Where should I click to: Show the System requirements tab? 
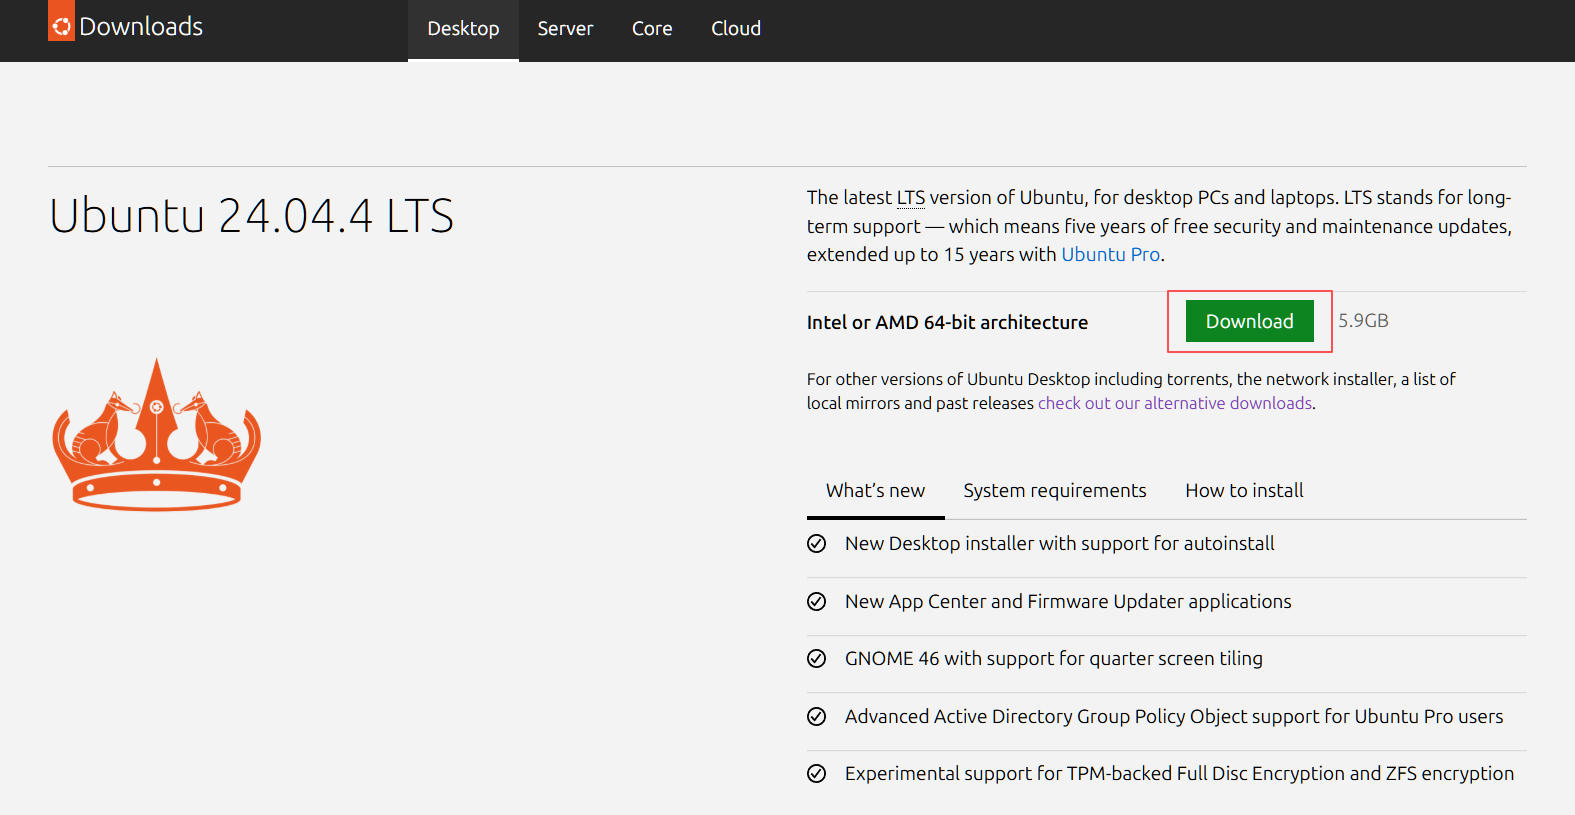pos(1055,491)
